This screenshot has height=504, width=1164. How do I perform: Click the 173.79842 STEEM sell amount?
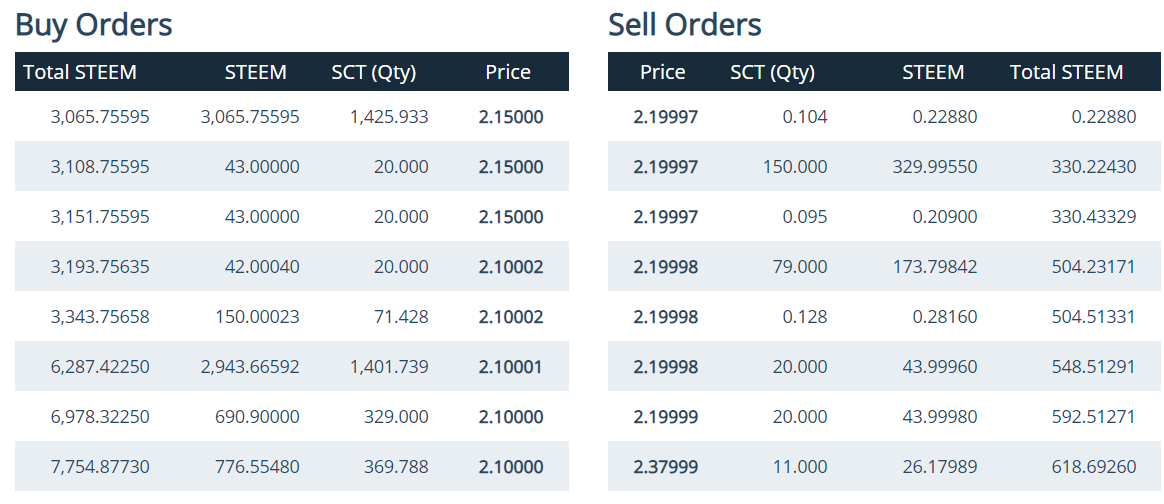(x=934, y=267)
